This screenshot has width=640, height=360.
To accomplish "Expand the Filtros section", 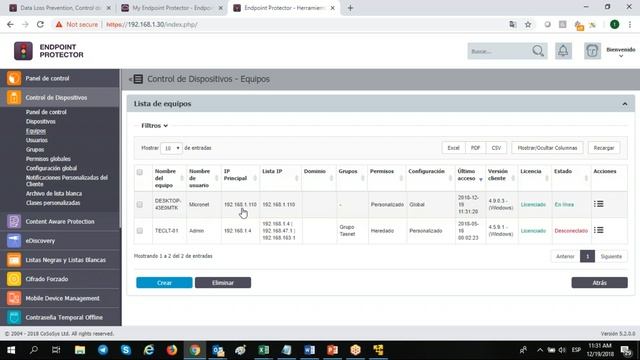I will 154,126.
